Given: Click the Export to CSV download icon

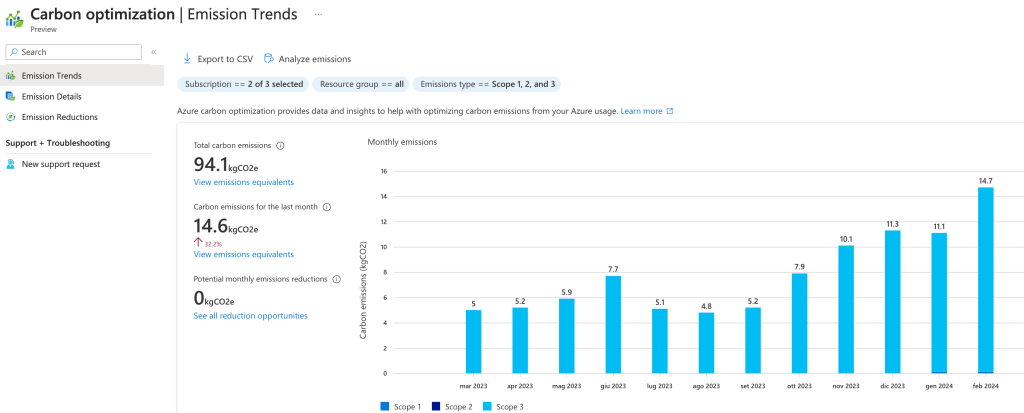Looking at the screenshot, I should click(x=187, y=59).
